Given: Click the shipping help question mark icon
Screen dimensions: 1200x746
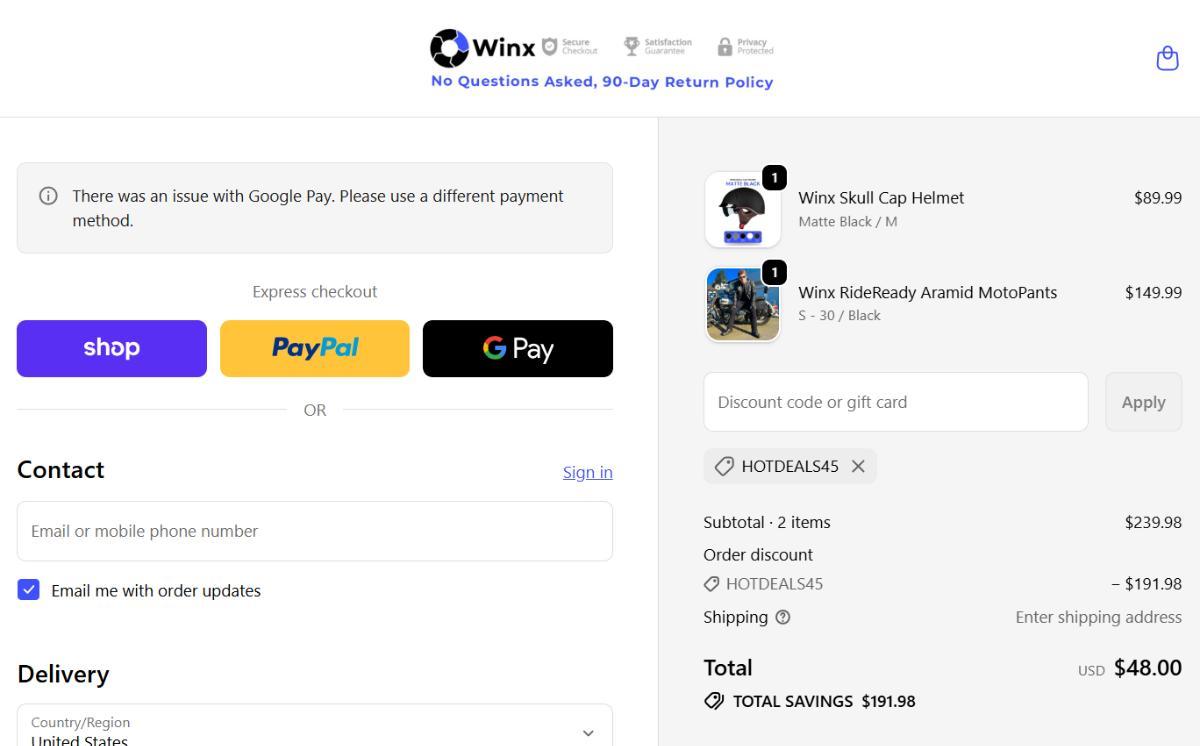Looking at the screenshot, I should (x=783, y=618).
